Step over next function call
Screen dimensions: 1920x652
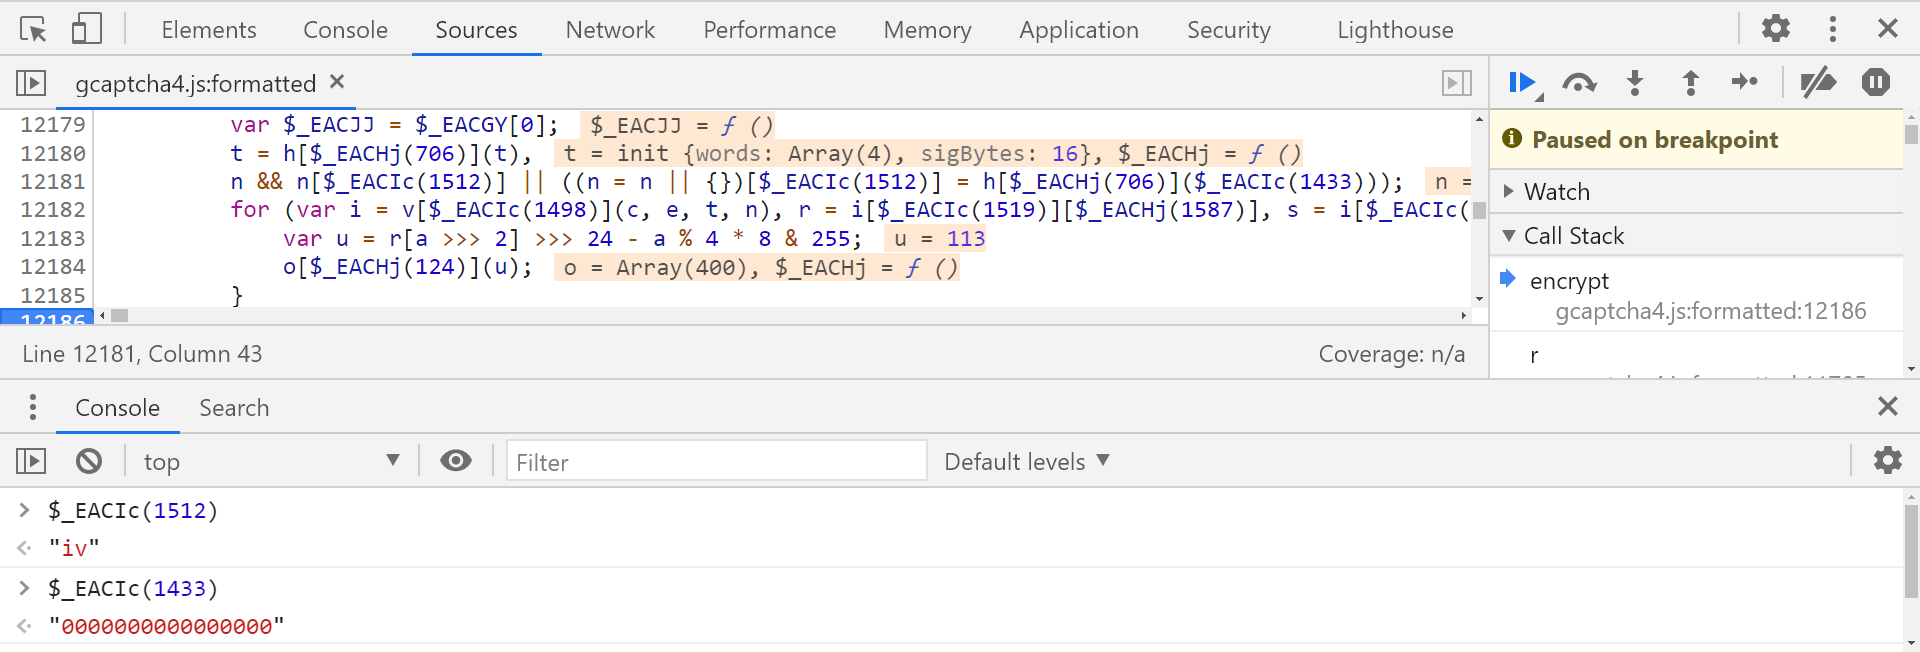coord(1579,83)
